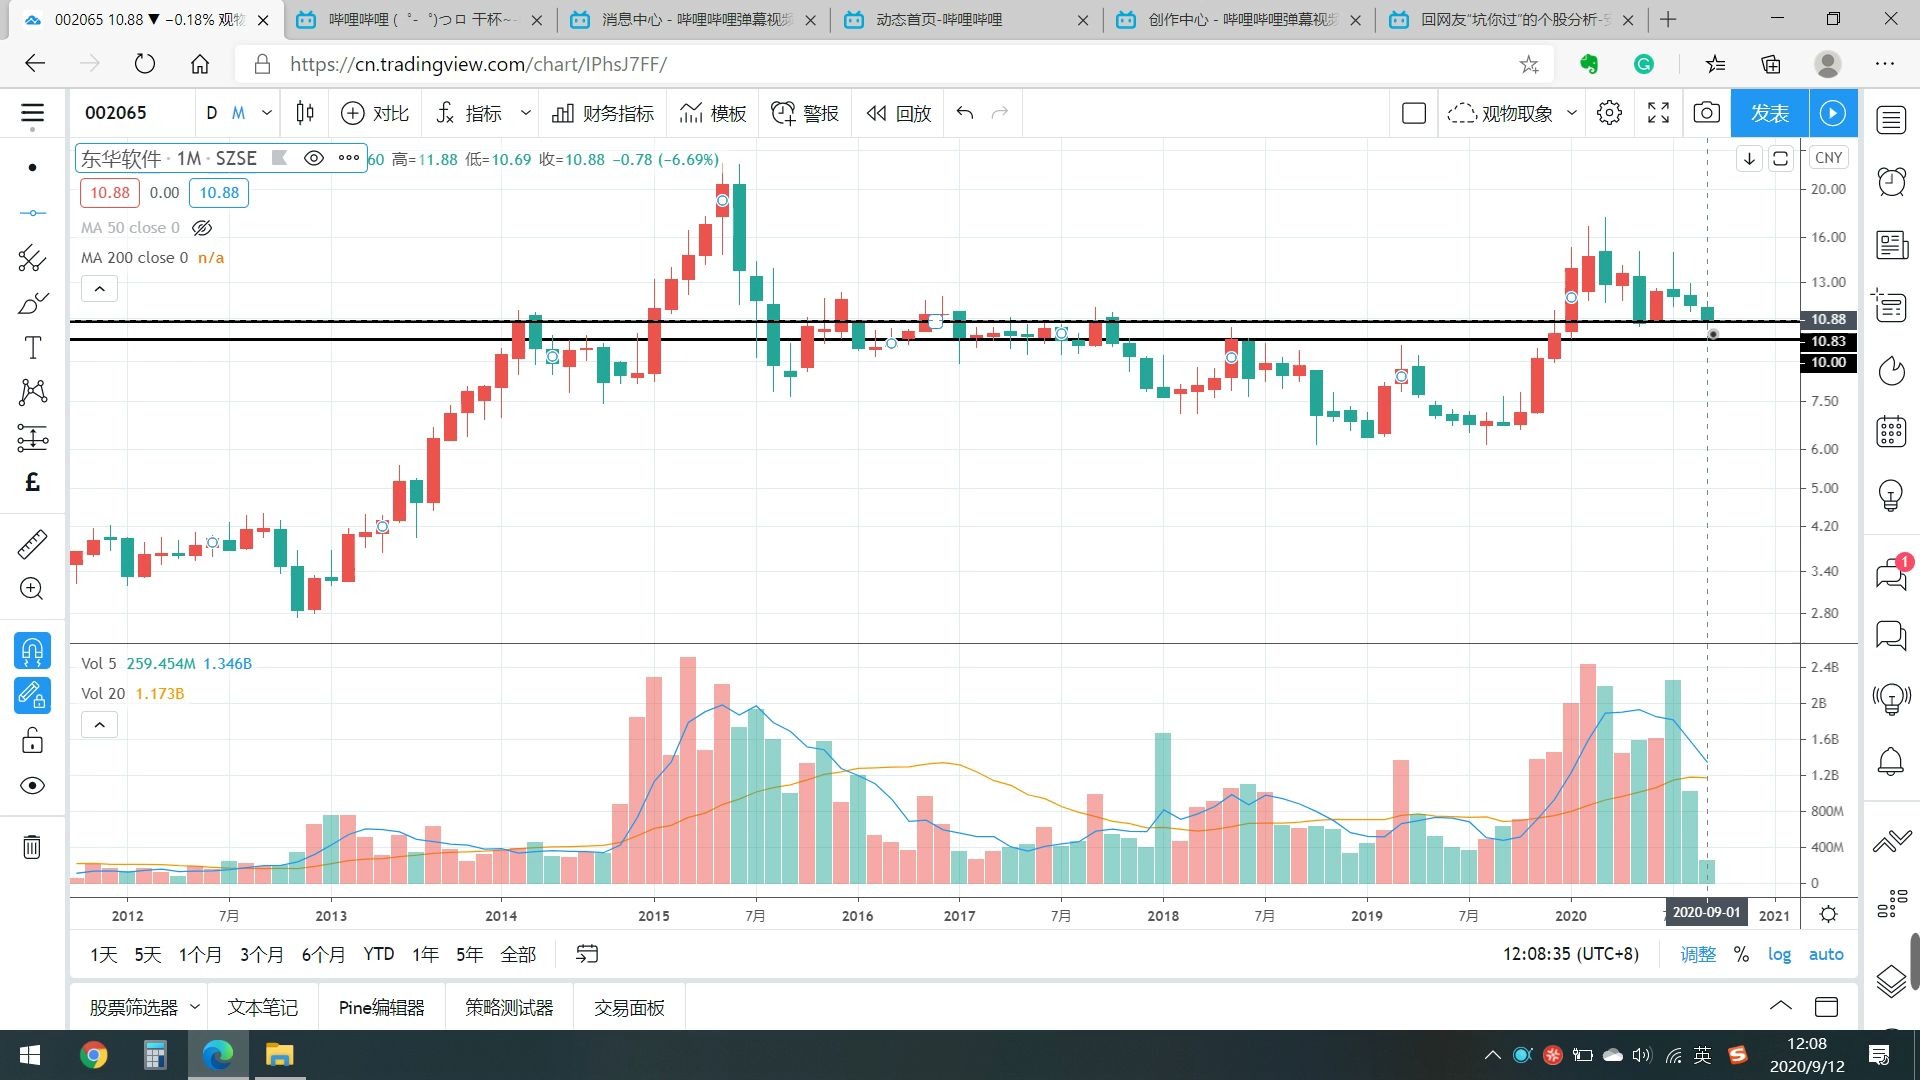Select the M monthly interval
1920x1080 pixels.
pyautogui.click(x=238, y=113)
